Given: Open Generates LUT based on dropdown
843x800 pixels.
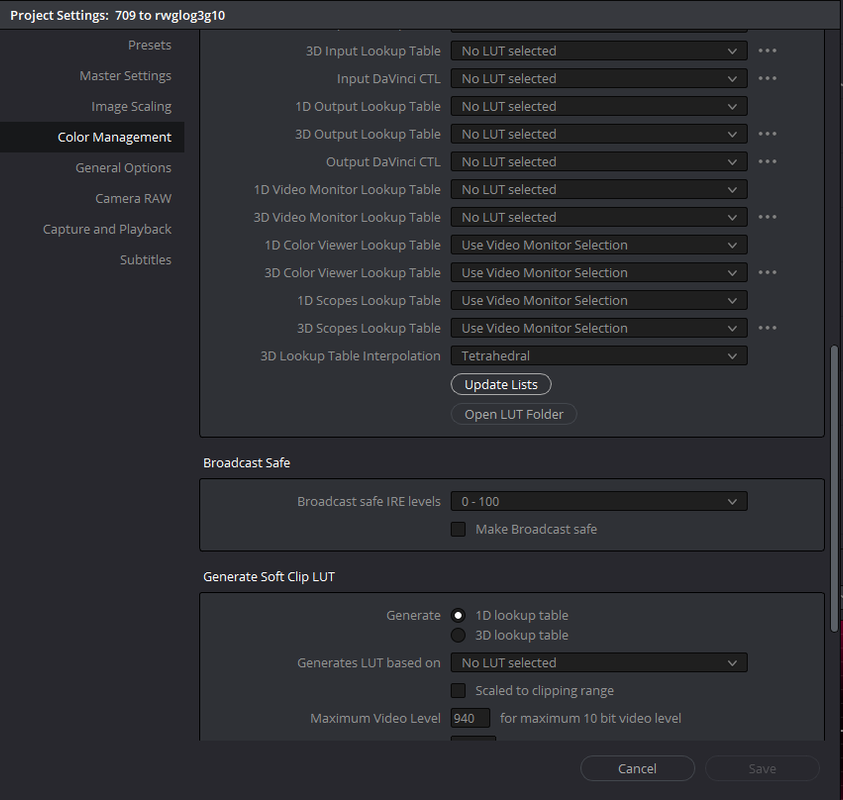Looking at the screenshot, I should pyautogui.click(x=599, y=663).
